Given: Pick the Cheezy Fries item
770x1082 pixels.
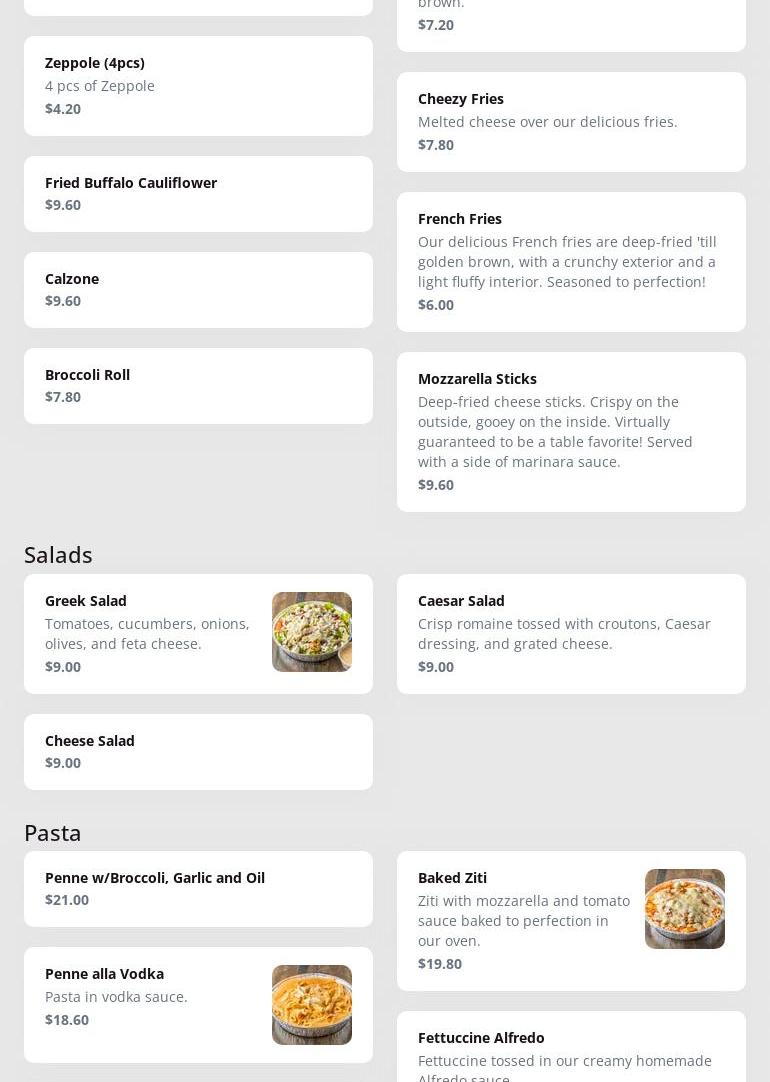Looking at the screenshot, I should click(x=571, y=122).
